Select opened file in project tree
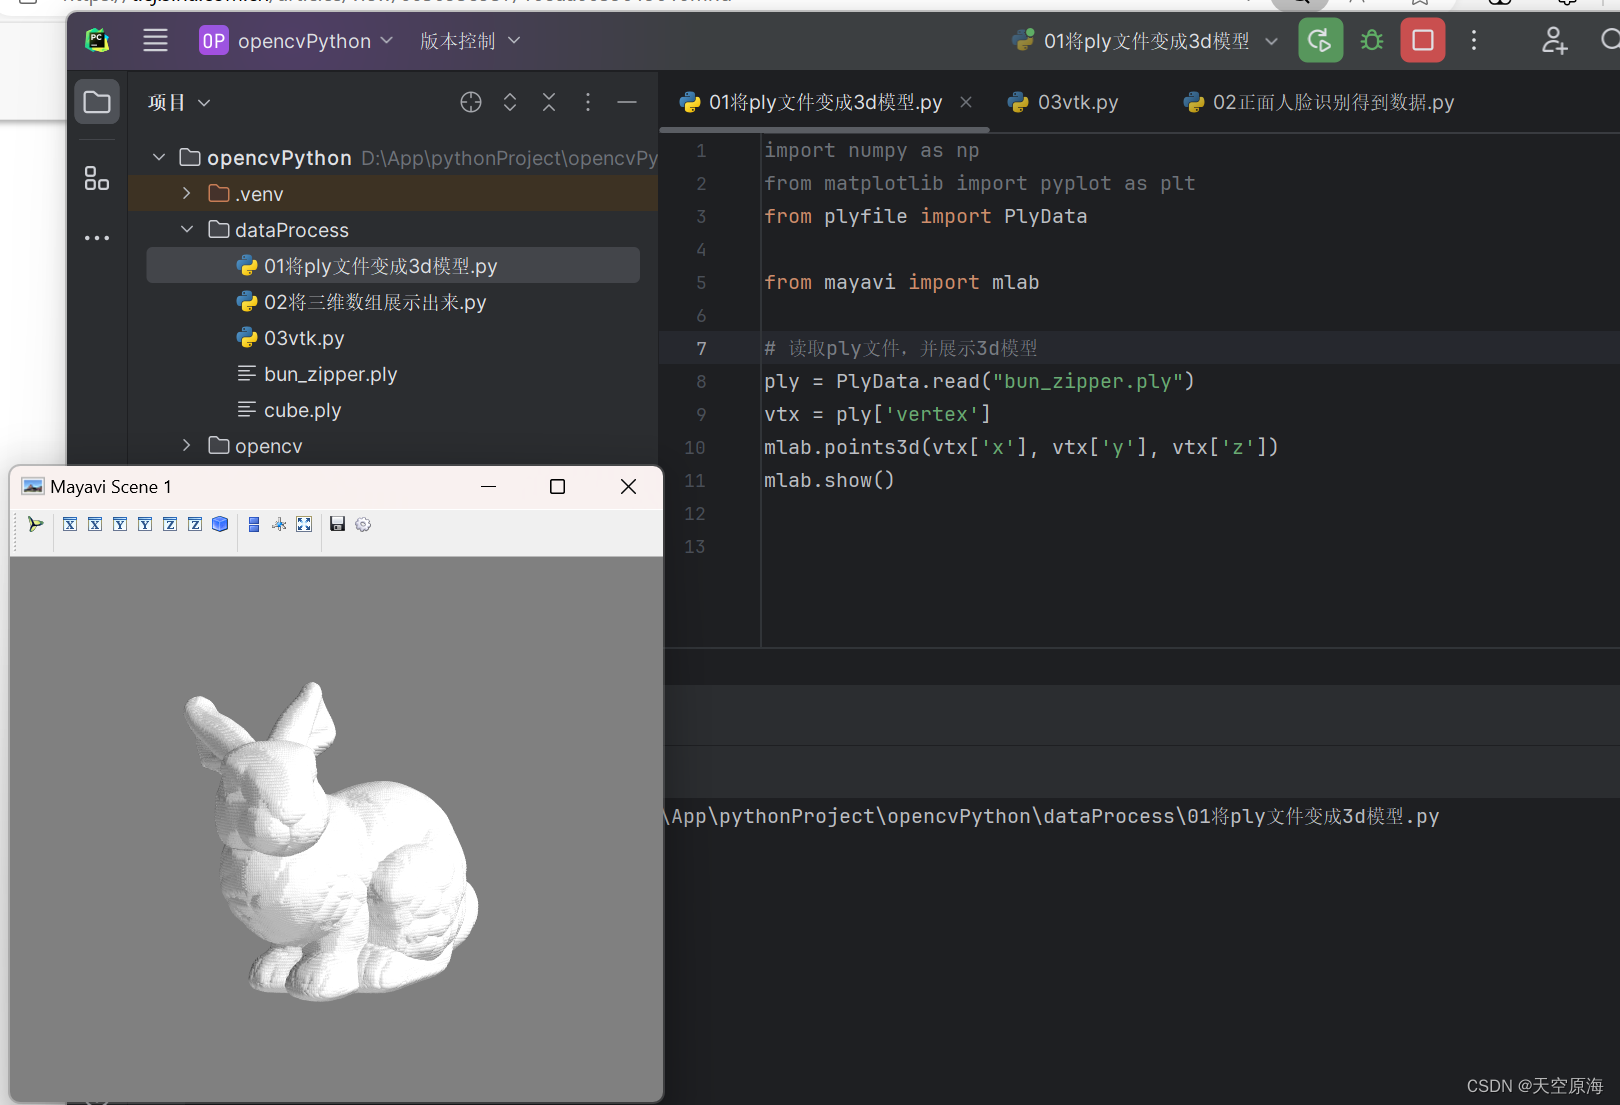This screenshot has height=1105, width=1620. pyautogui.click(x=471, y=102)
